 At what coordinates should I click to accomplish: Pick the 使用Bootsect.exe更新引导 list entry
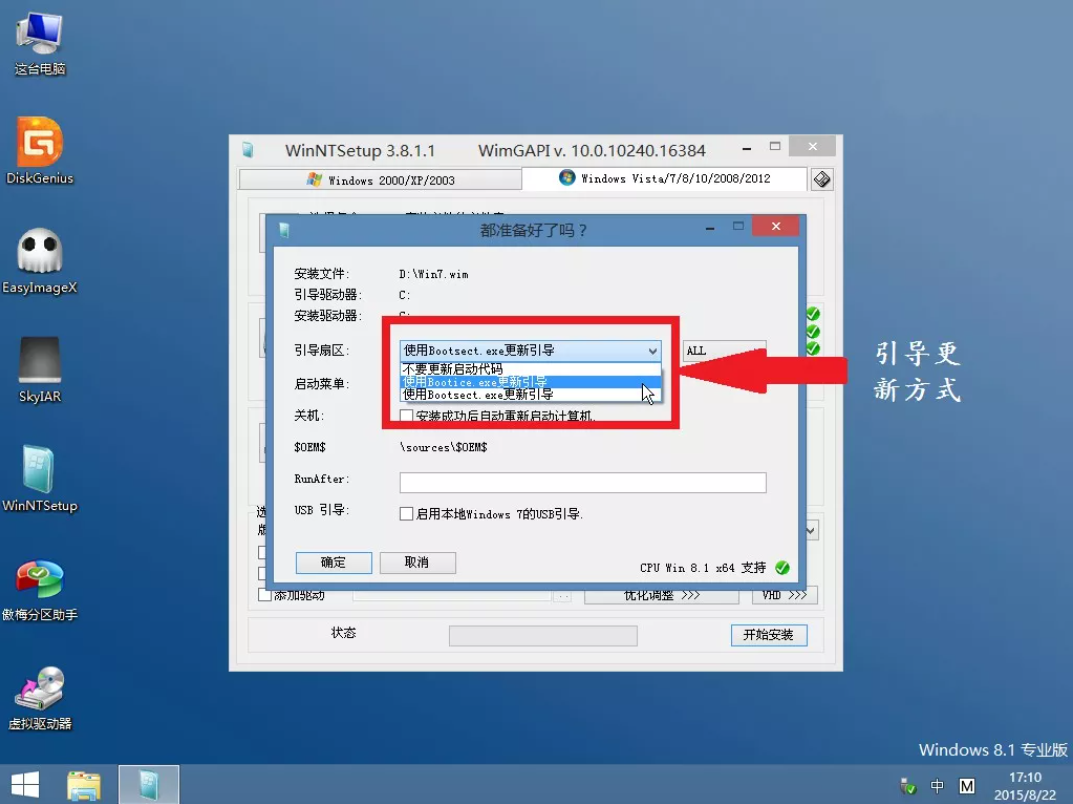click(530, 395)
